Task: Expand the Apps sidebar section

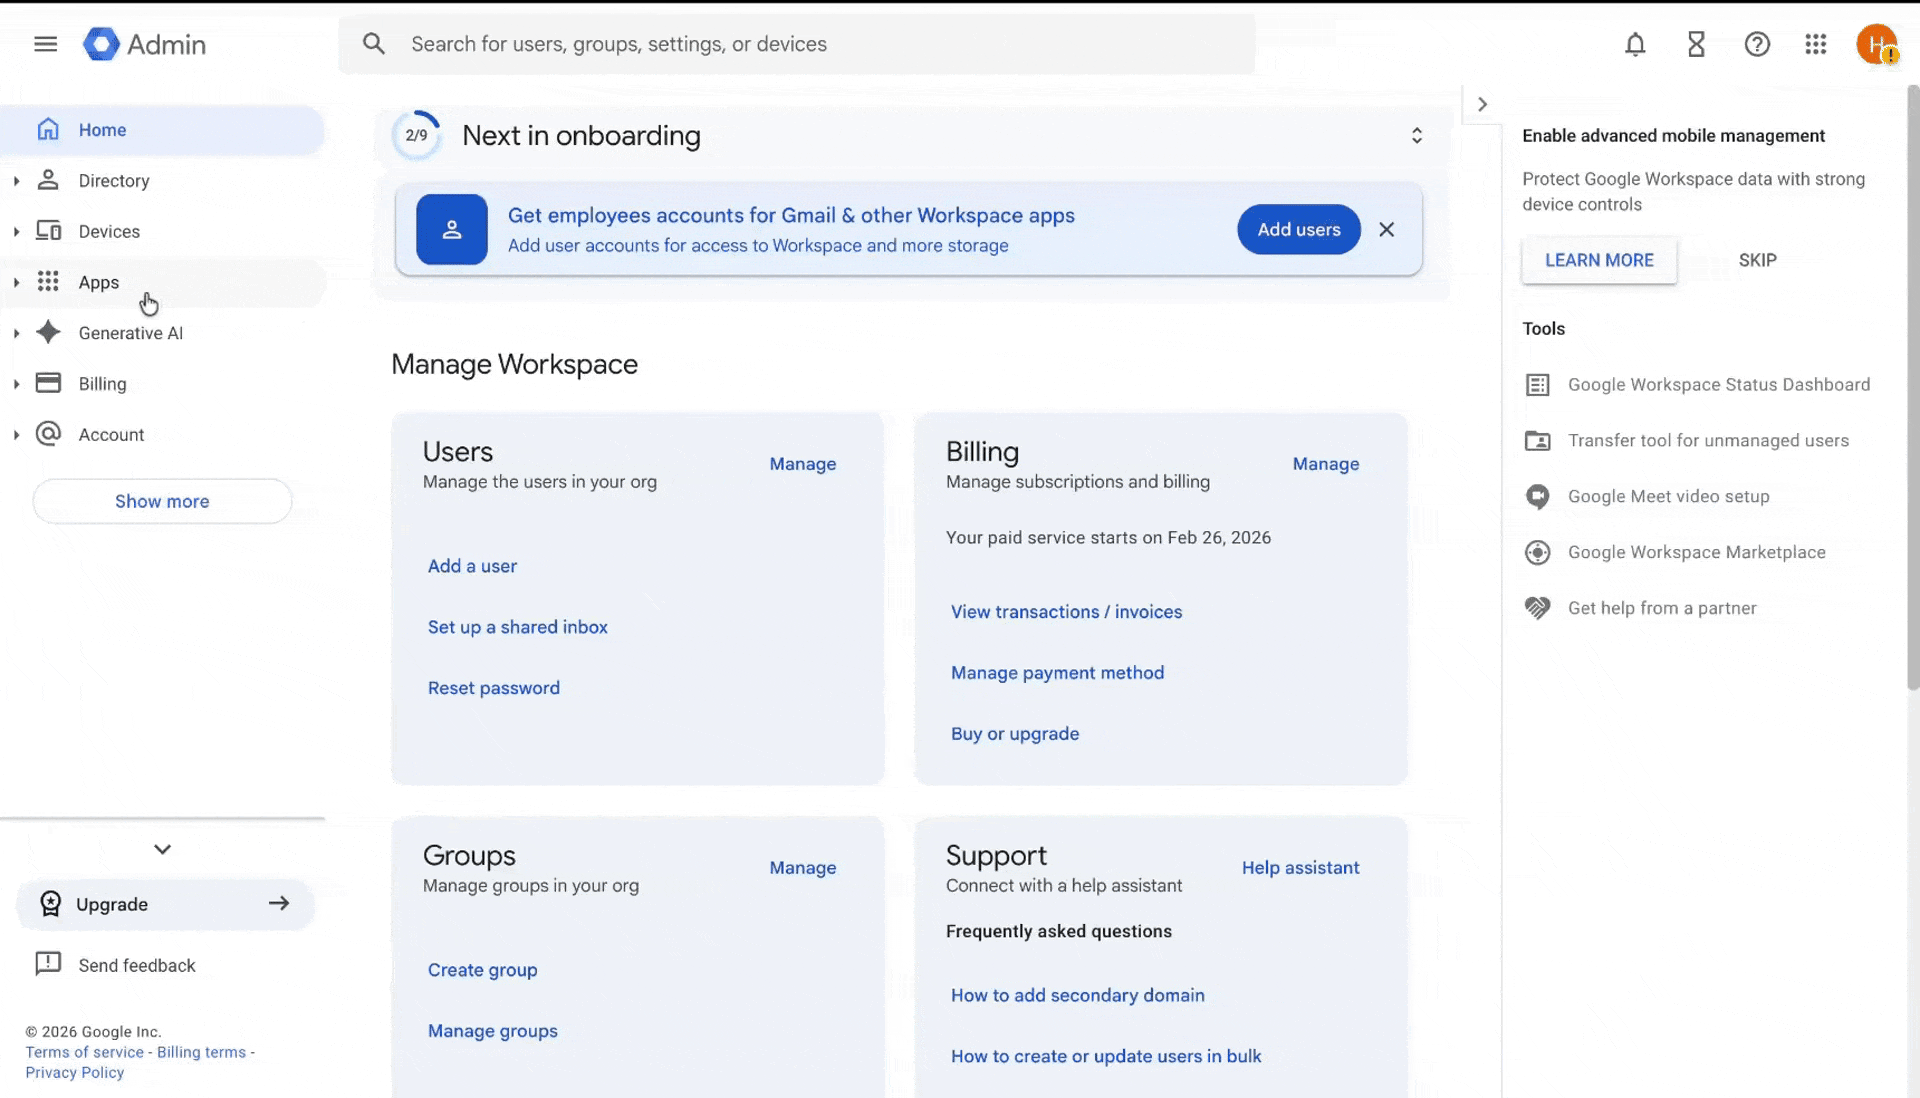Action: point(16,283)
